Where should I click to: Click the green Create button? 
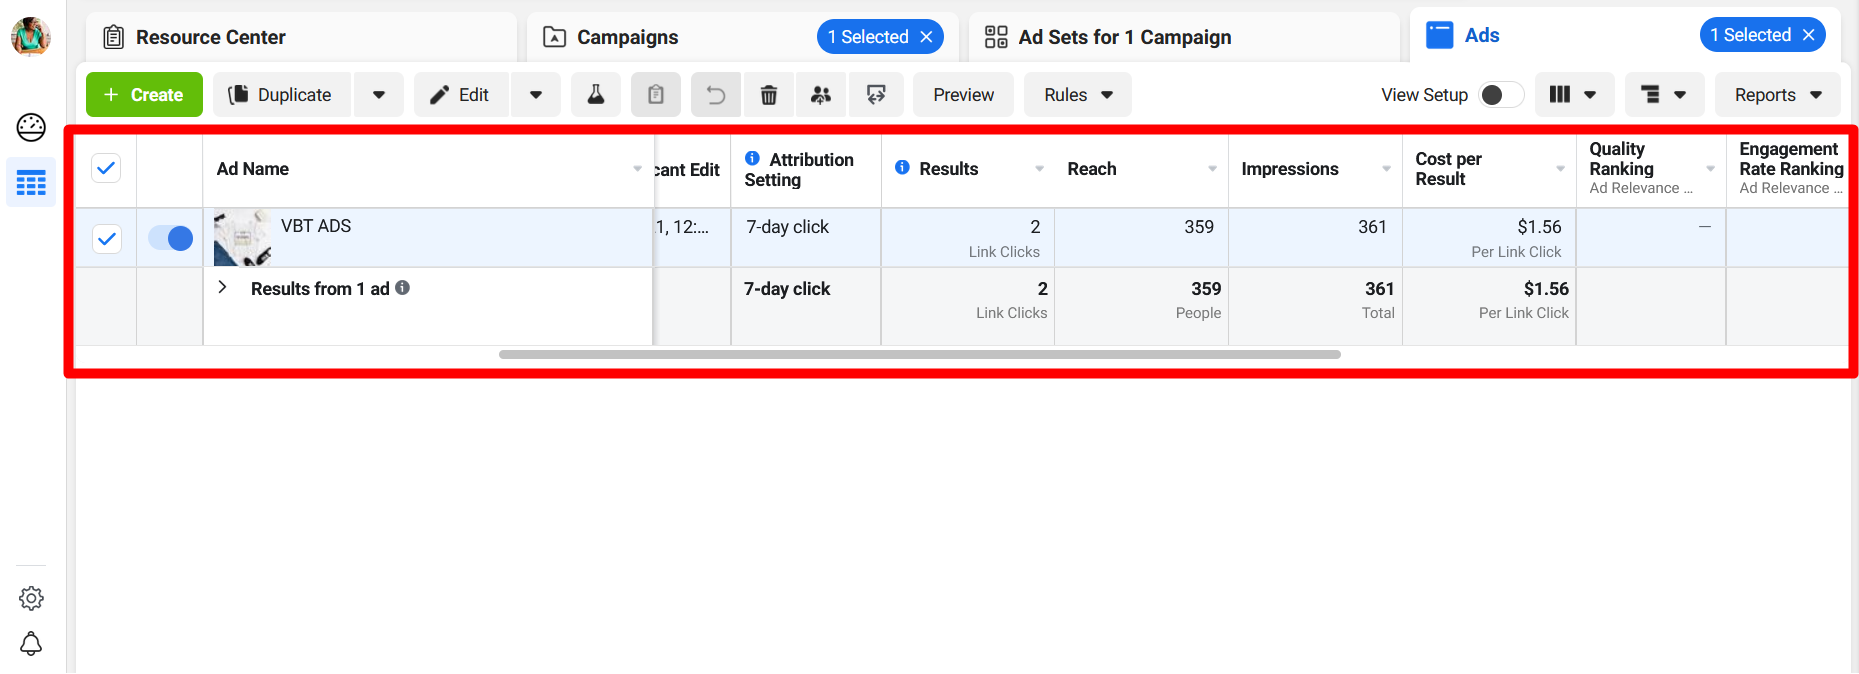point(144,95)
